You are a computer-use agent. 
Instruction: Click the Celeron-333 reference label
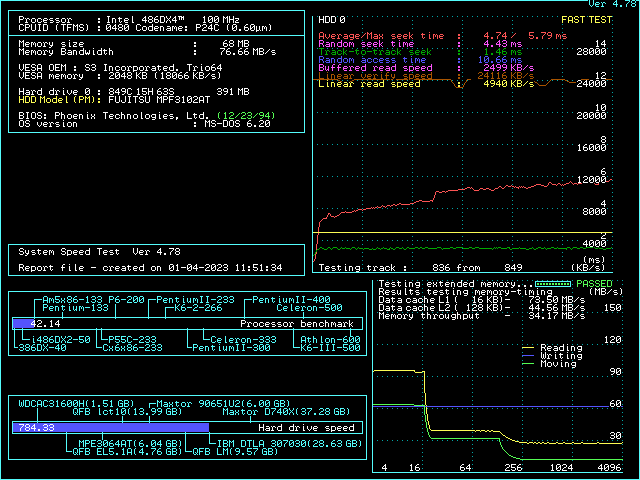coord(244,340)
